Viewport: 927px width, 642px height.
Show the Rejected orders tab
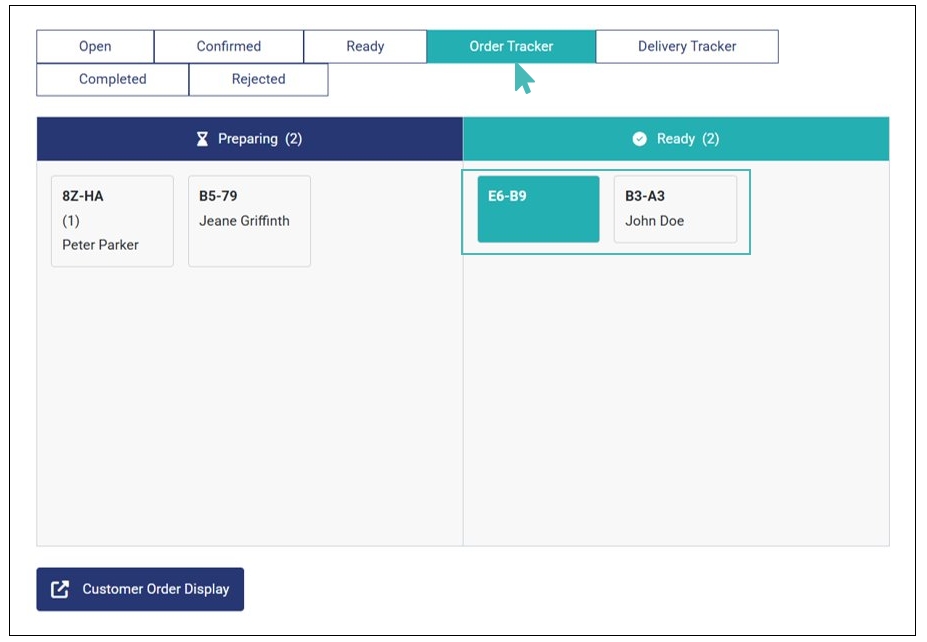(x=258, y=80)
